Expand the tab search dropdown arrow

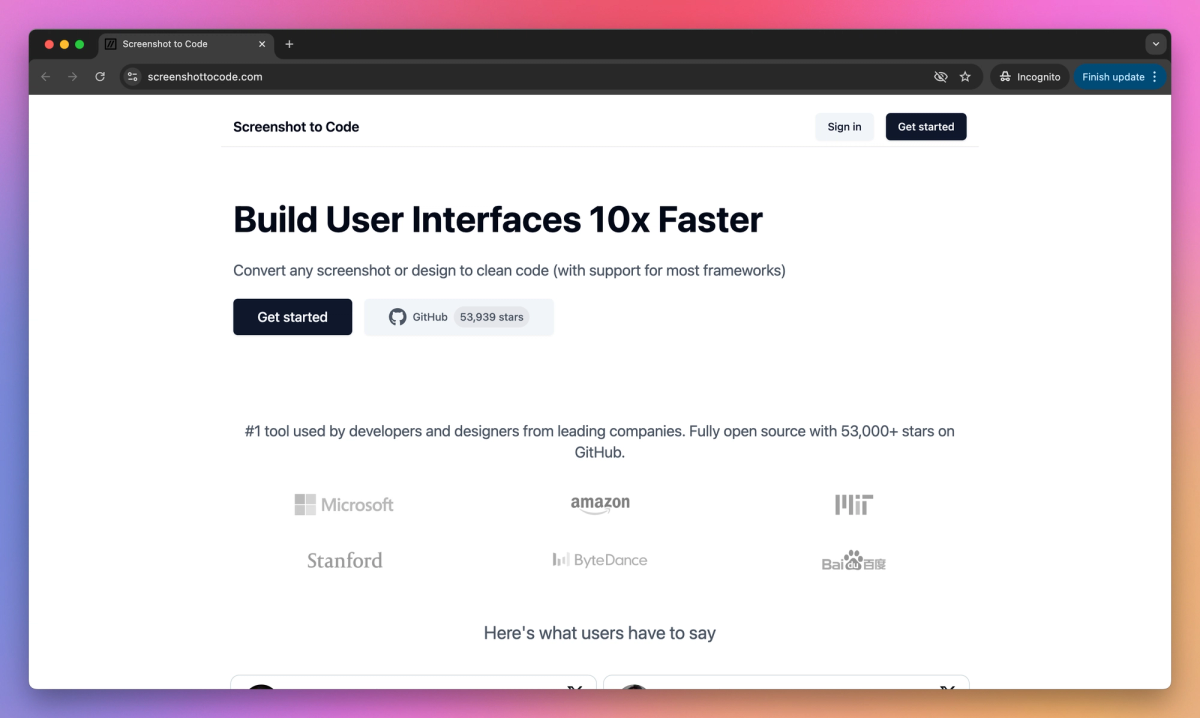coord(1156,44)
